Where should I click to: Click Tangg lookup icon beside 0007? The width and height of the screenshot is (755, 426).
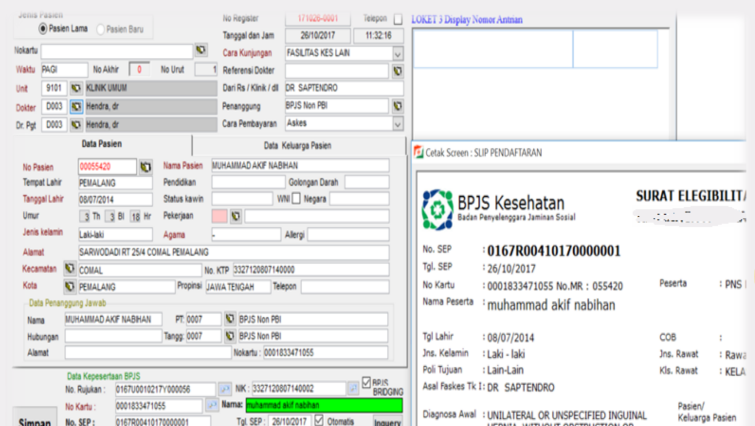coord(230,336)
